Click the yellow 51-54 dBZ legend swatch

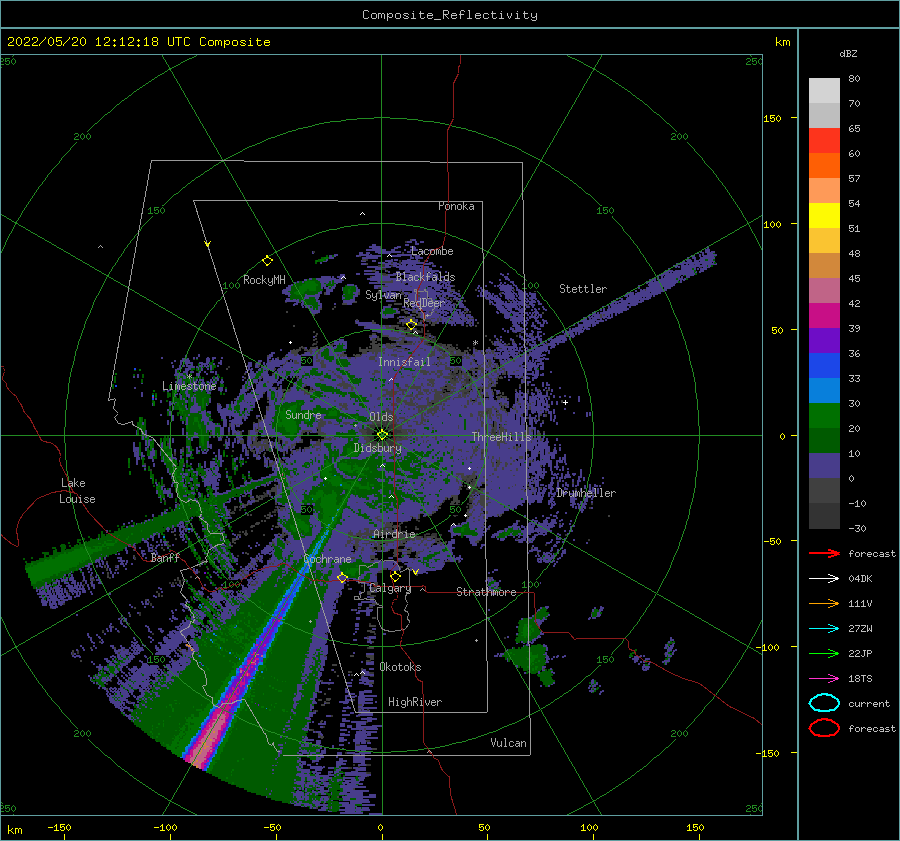tap(824, 216)
